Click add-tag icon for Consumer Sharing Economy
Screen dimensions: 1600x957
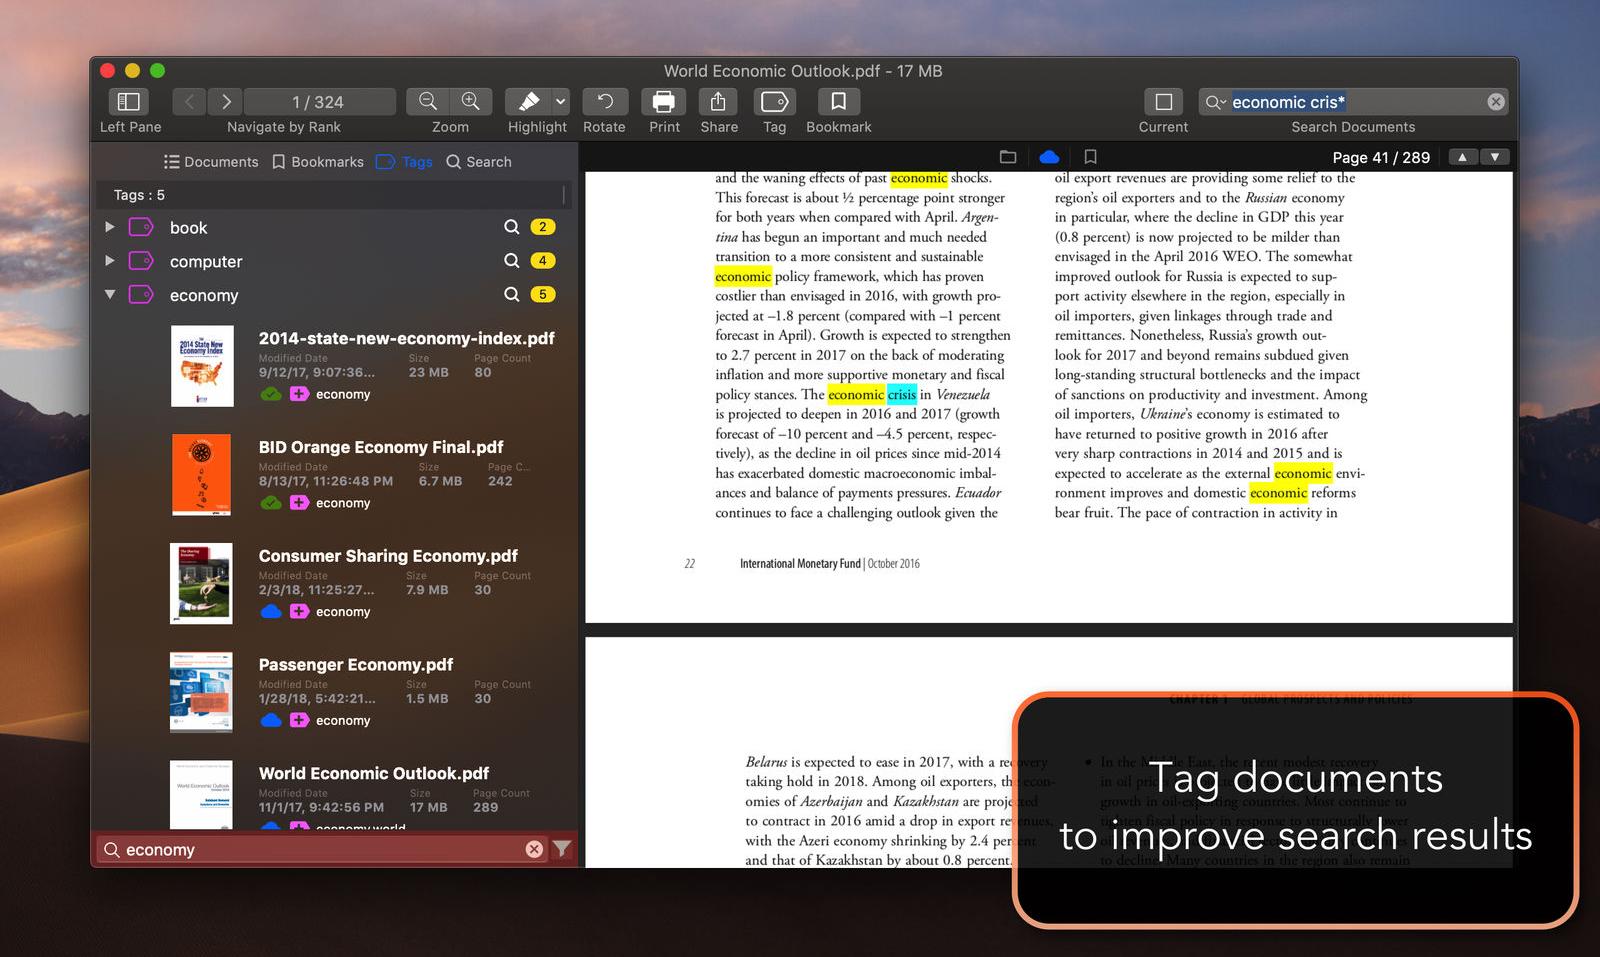299,612
